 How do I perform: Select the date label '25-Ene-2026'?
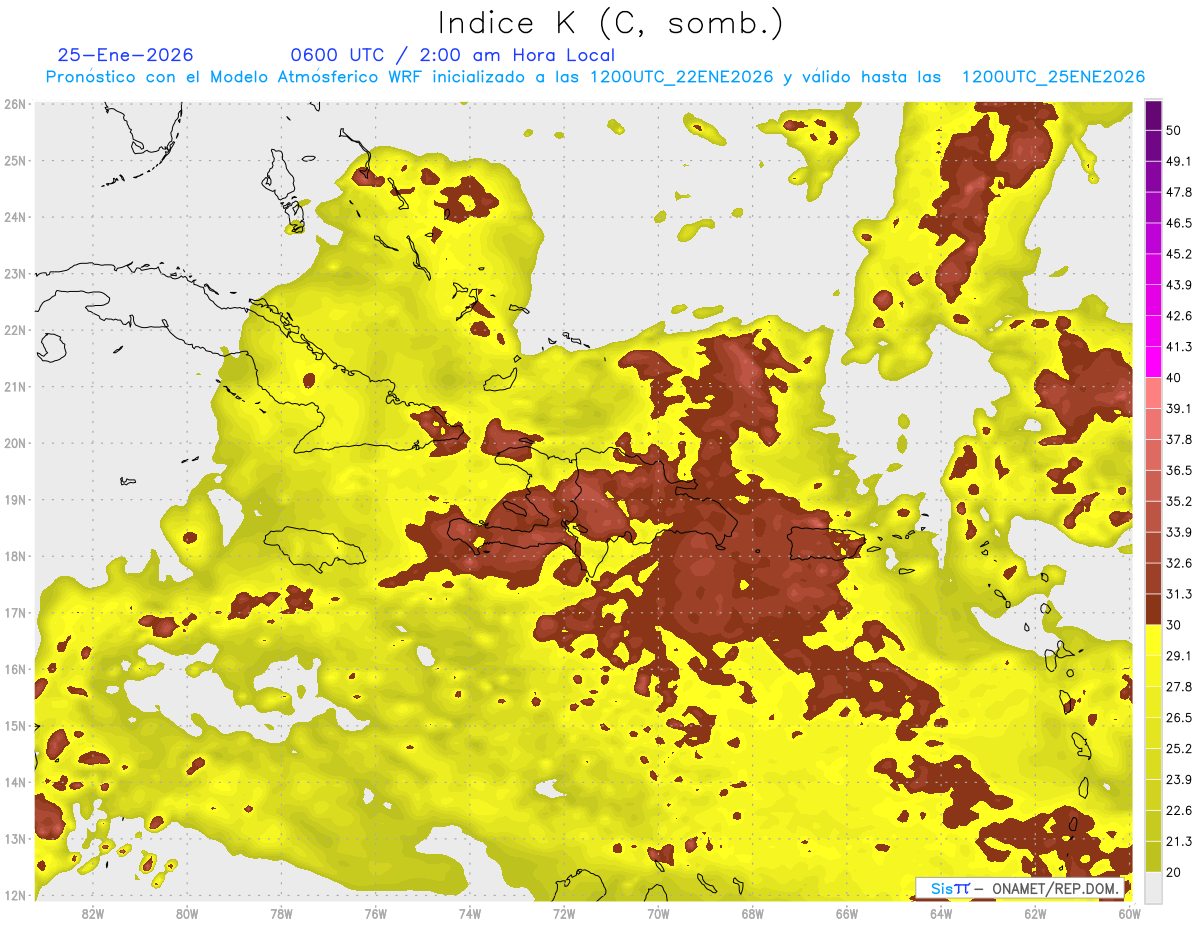coord(125,55)
